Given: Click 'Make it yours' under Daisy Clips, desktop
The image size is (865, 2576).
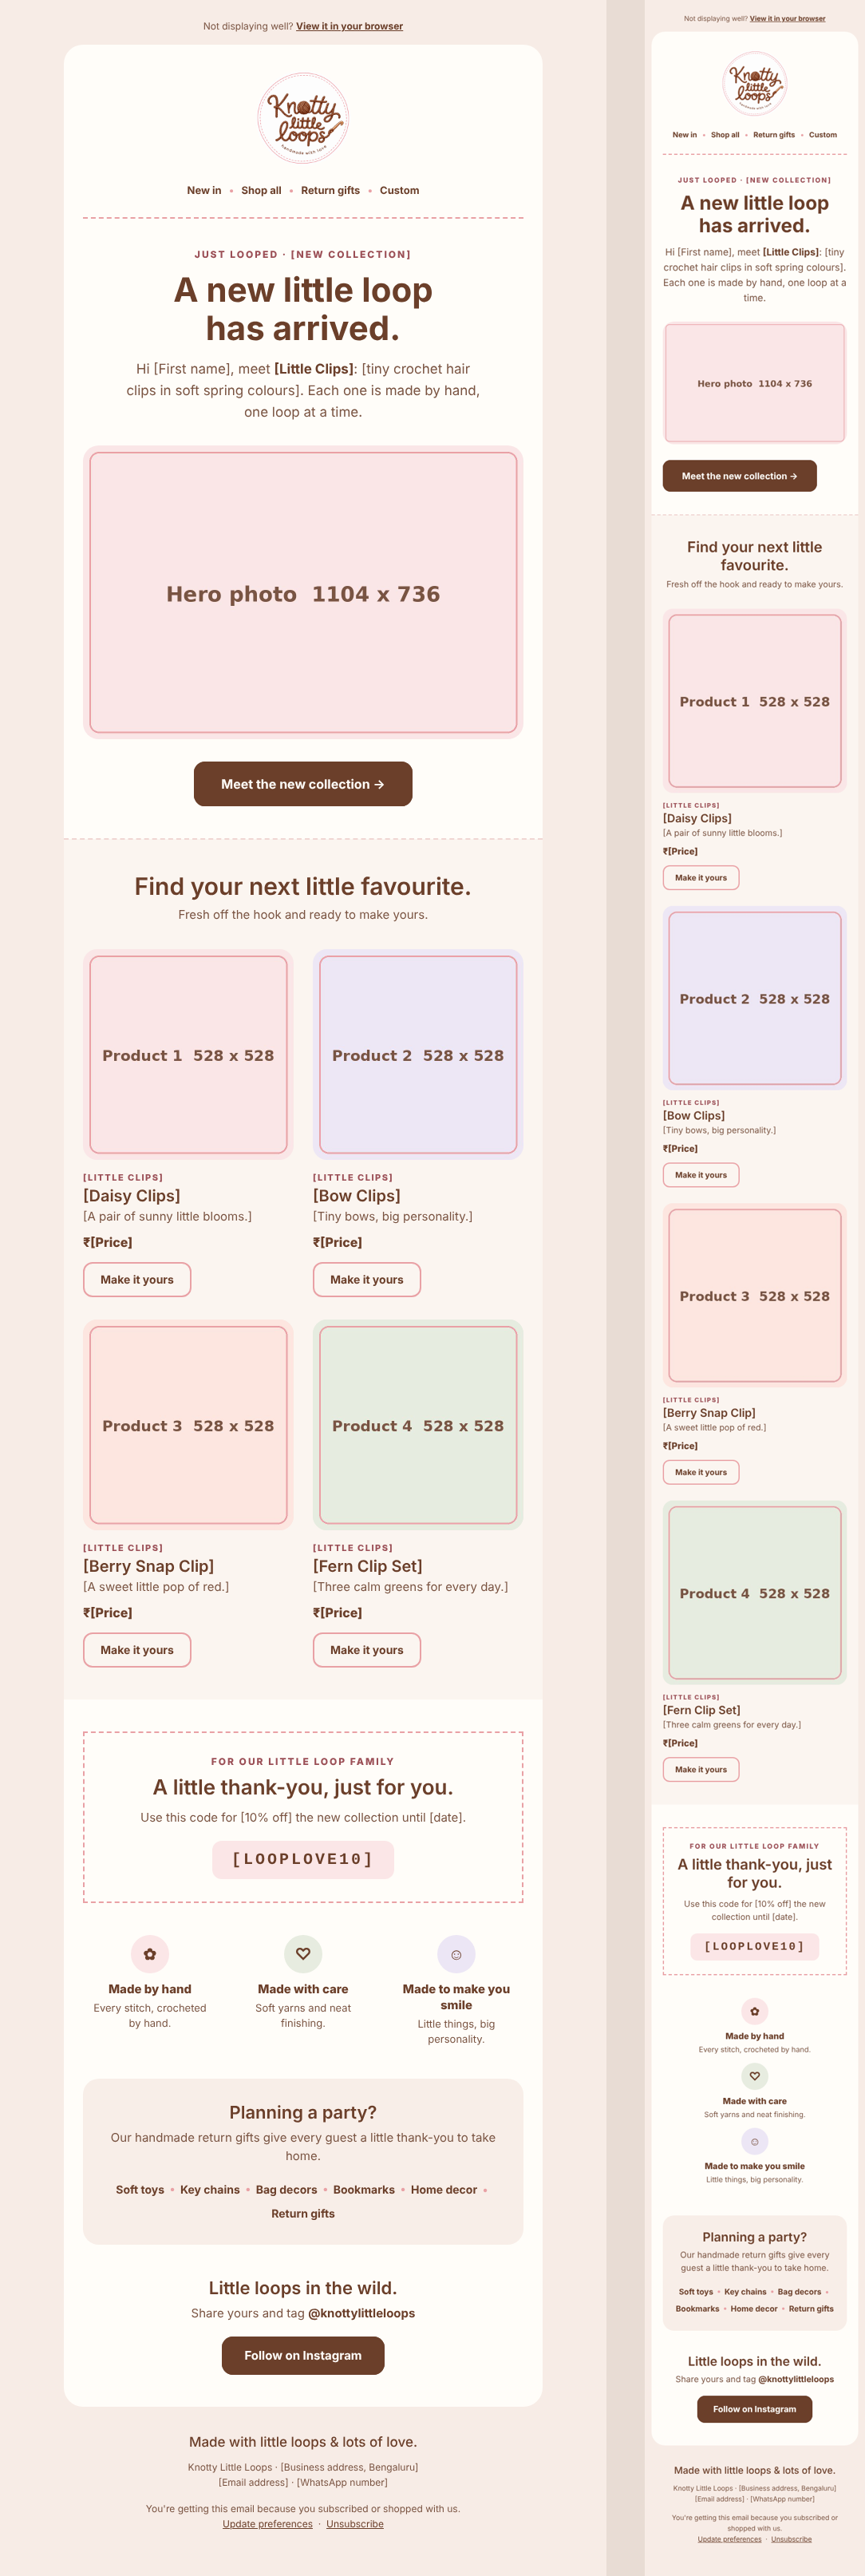Looking at the screenshot, I should point(137,1280).
